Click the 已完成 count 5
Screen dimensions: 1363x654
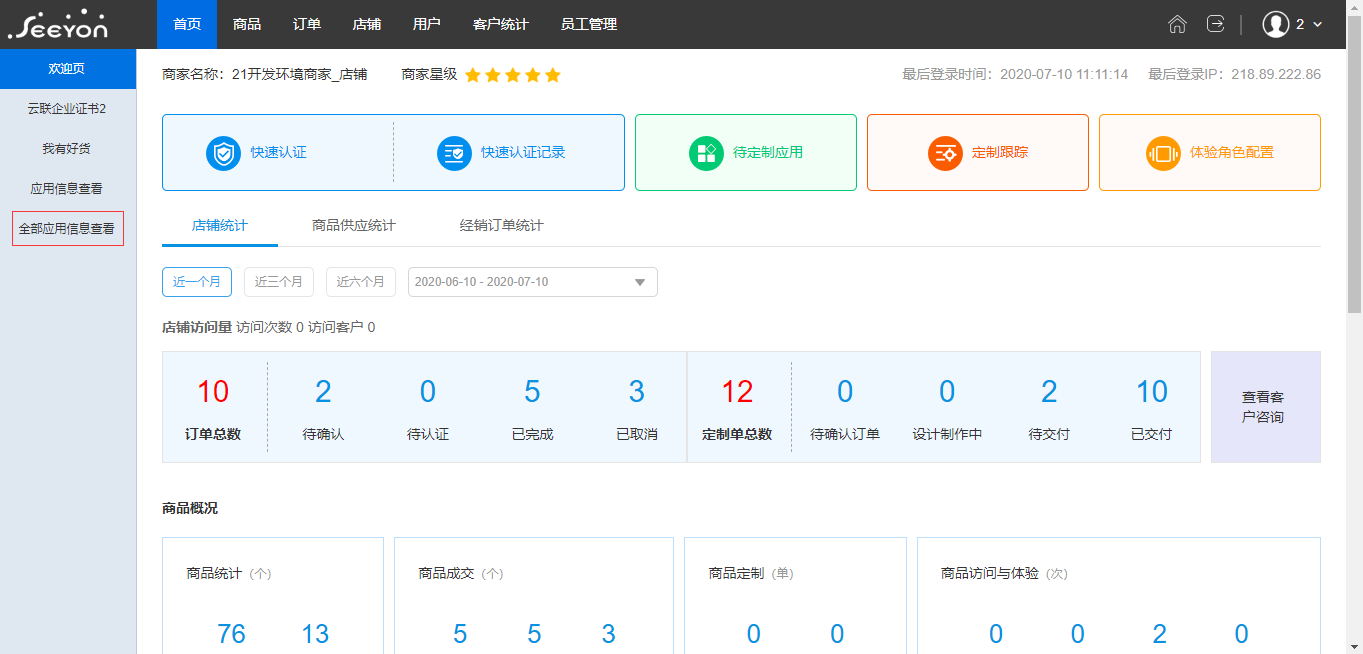[x=532, y=392]
